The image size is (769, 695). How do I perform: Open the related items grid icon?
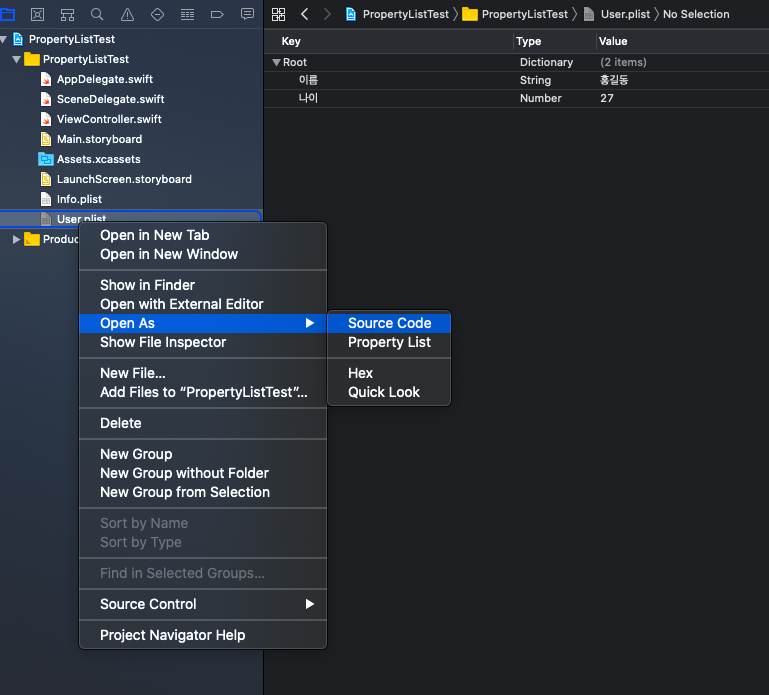pos(278,14)
